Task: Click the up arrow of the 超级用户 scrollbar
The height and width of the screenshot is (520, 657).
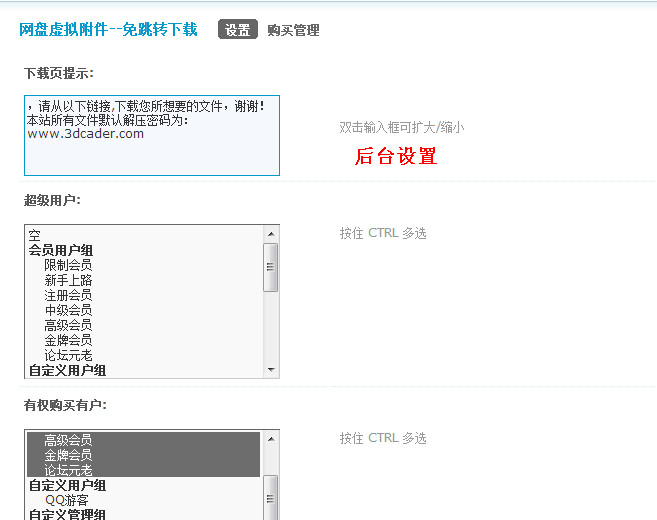Action: tap(271, 234)
